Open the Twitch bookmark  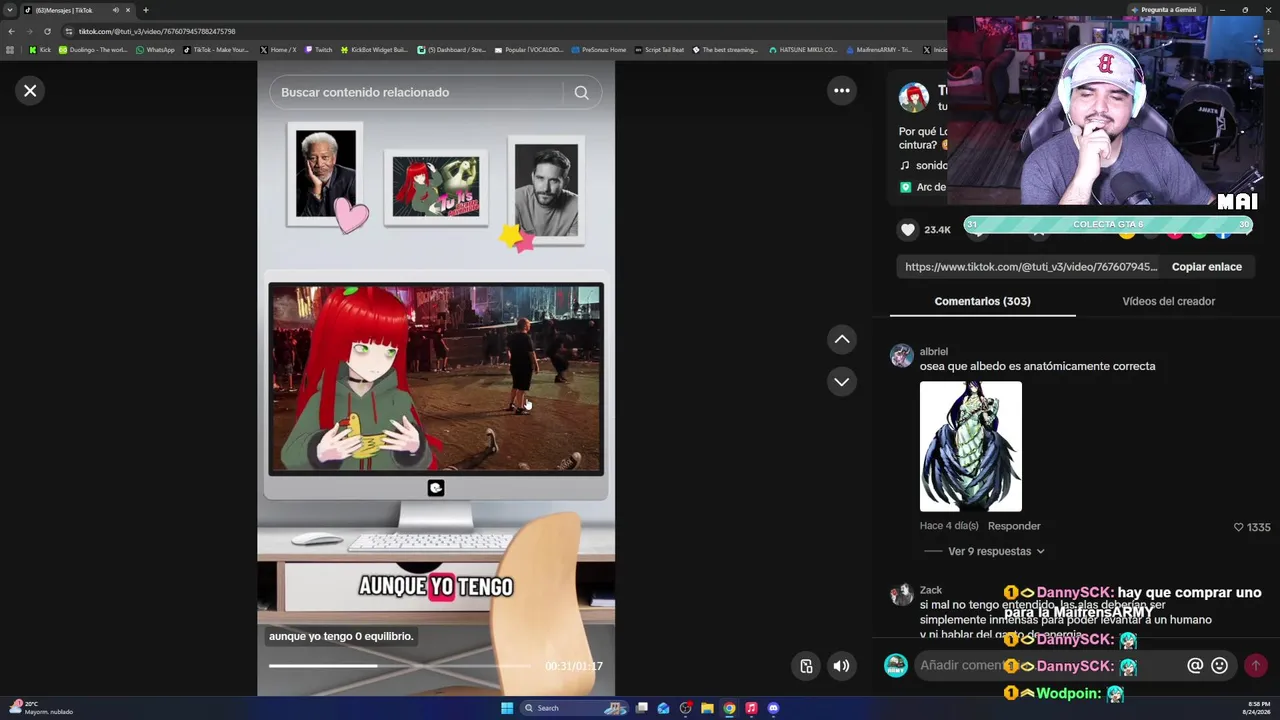[x=318, y=50]
